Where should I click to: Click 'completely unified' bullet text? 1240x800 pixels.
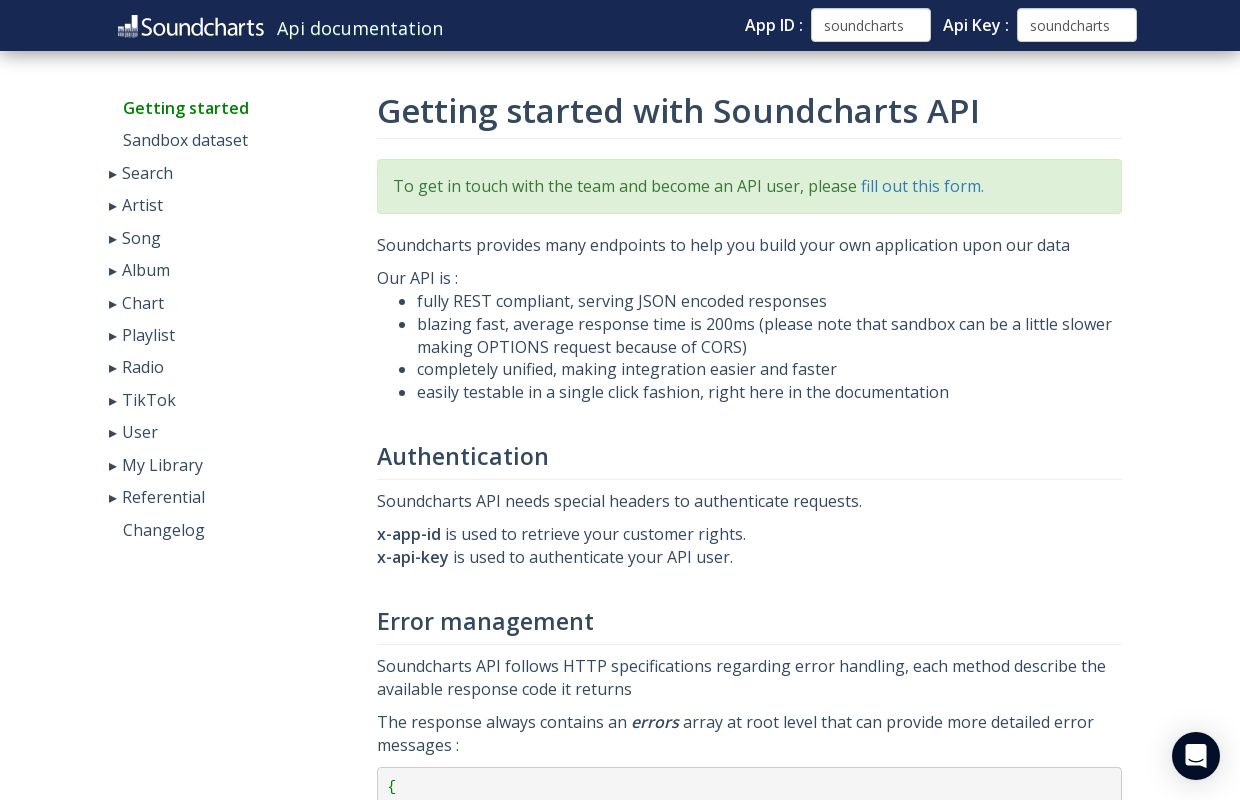627,369
